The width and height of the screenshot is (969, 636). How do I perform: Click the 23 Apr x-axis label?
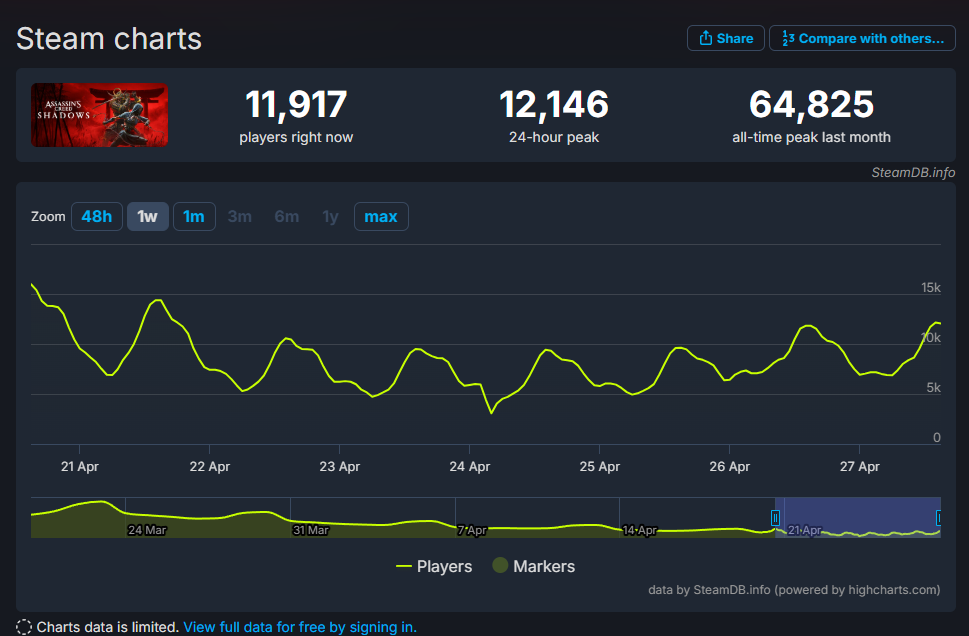339,467
